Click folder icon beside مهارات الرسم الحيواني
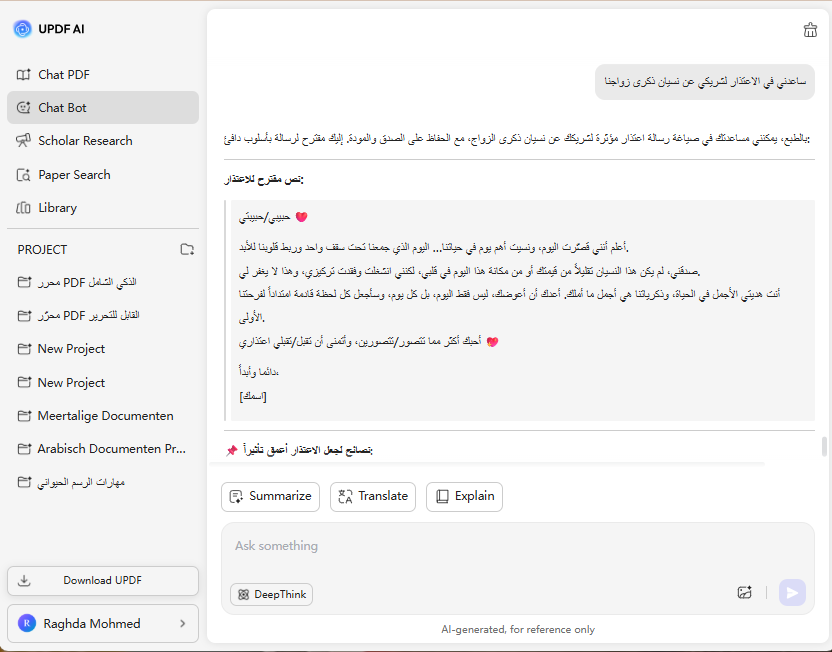The height and width of the screenshot is (652, 832). pos(24,482)
